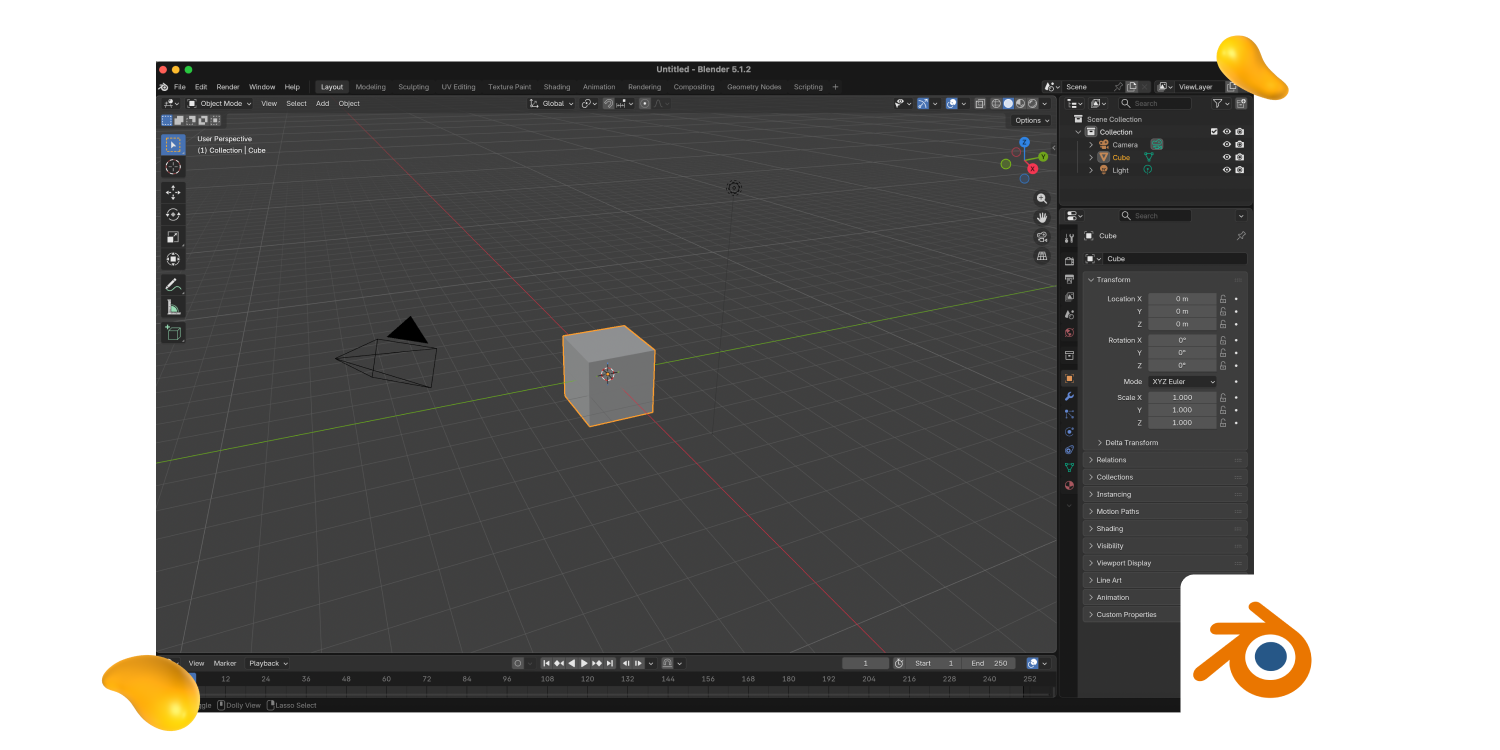Click the X axis on navigation gizmo
Screen dimensions: 1500x750
1032,169
